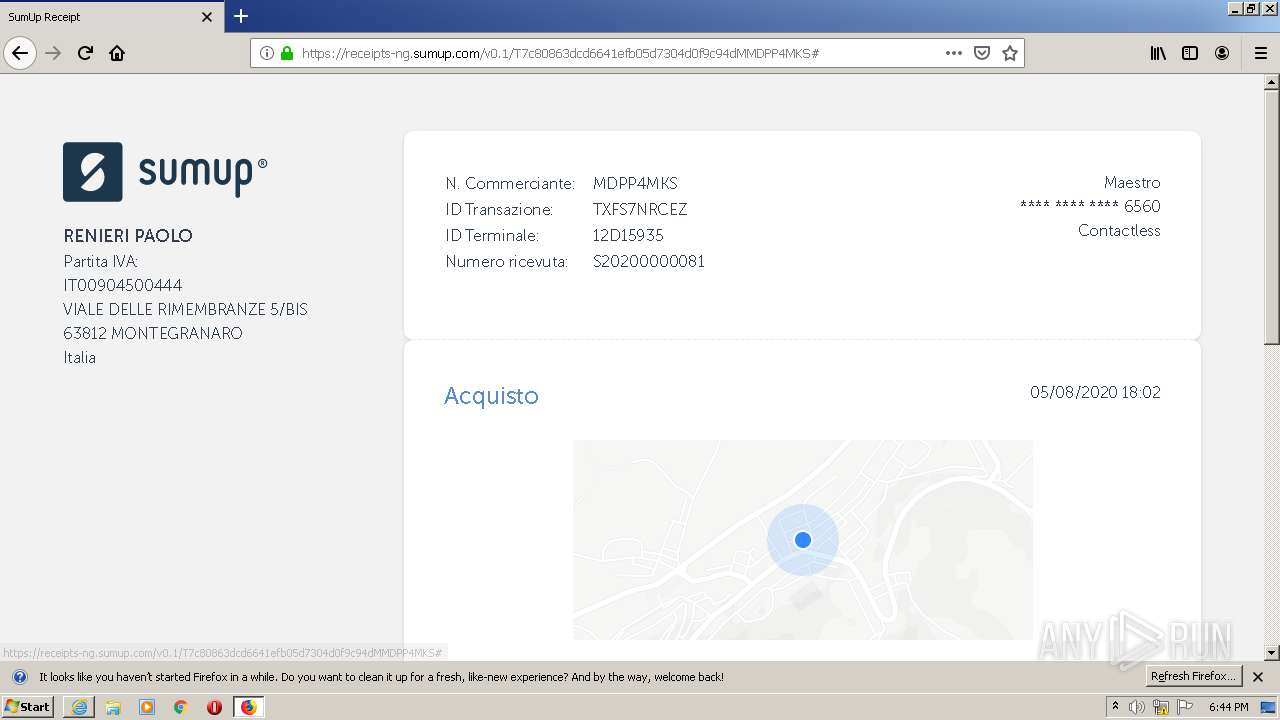The width and height of the screenshot is (1280, 720).
Task: Click address VIALE DELLE RIMEMBRANZE 5/BIS
Action: click(185, 310)
